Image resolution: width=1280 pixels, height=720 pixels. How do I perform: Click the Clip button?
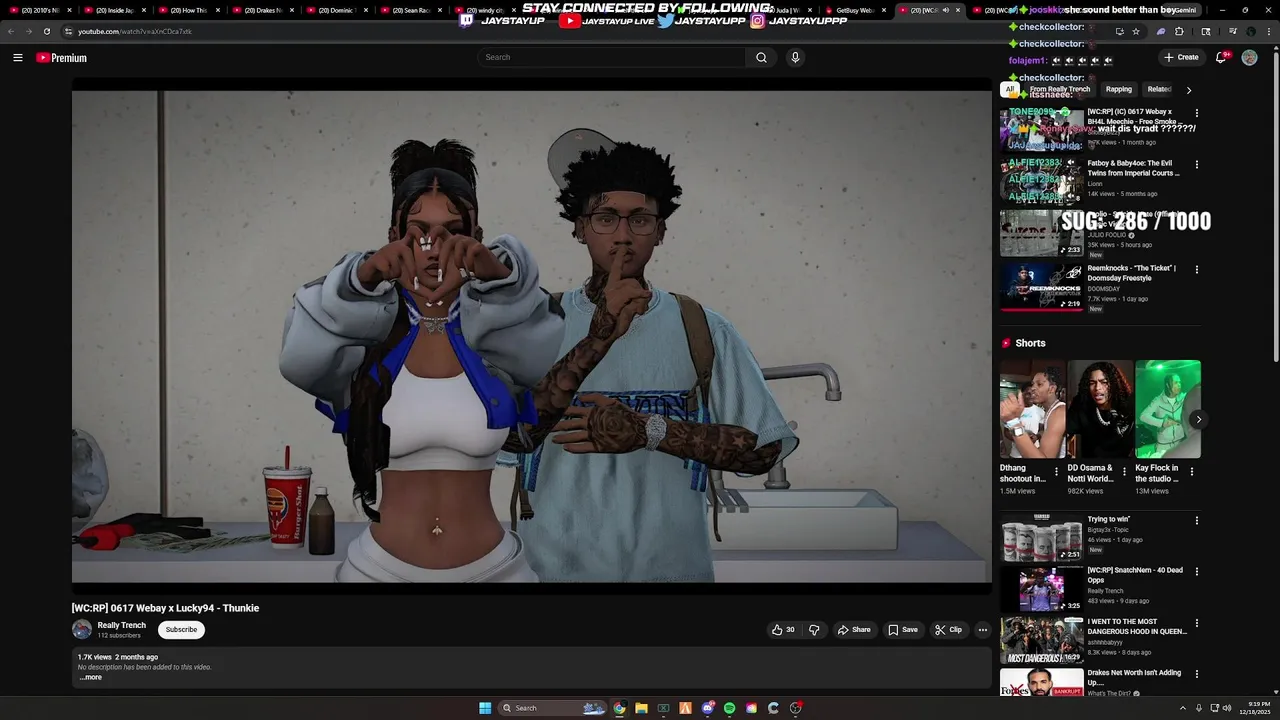pyautogui.click(x=948, y=630)
